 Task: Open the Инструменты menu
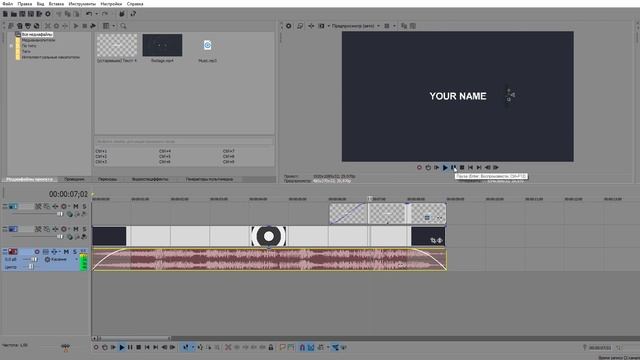click(82, 4)
